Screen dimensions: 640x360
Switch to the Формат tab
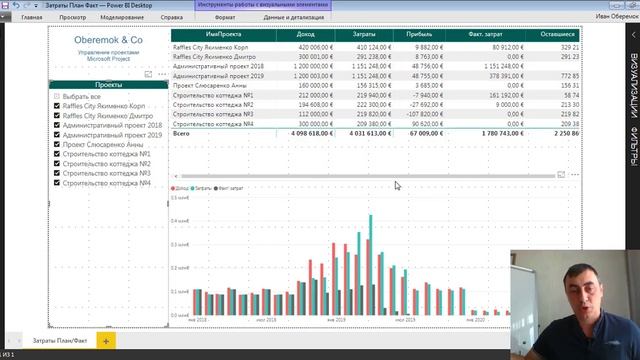point(225,17)
